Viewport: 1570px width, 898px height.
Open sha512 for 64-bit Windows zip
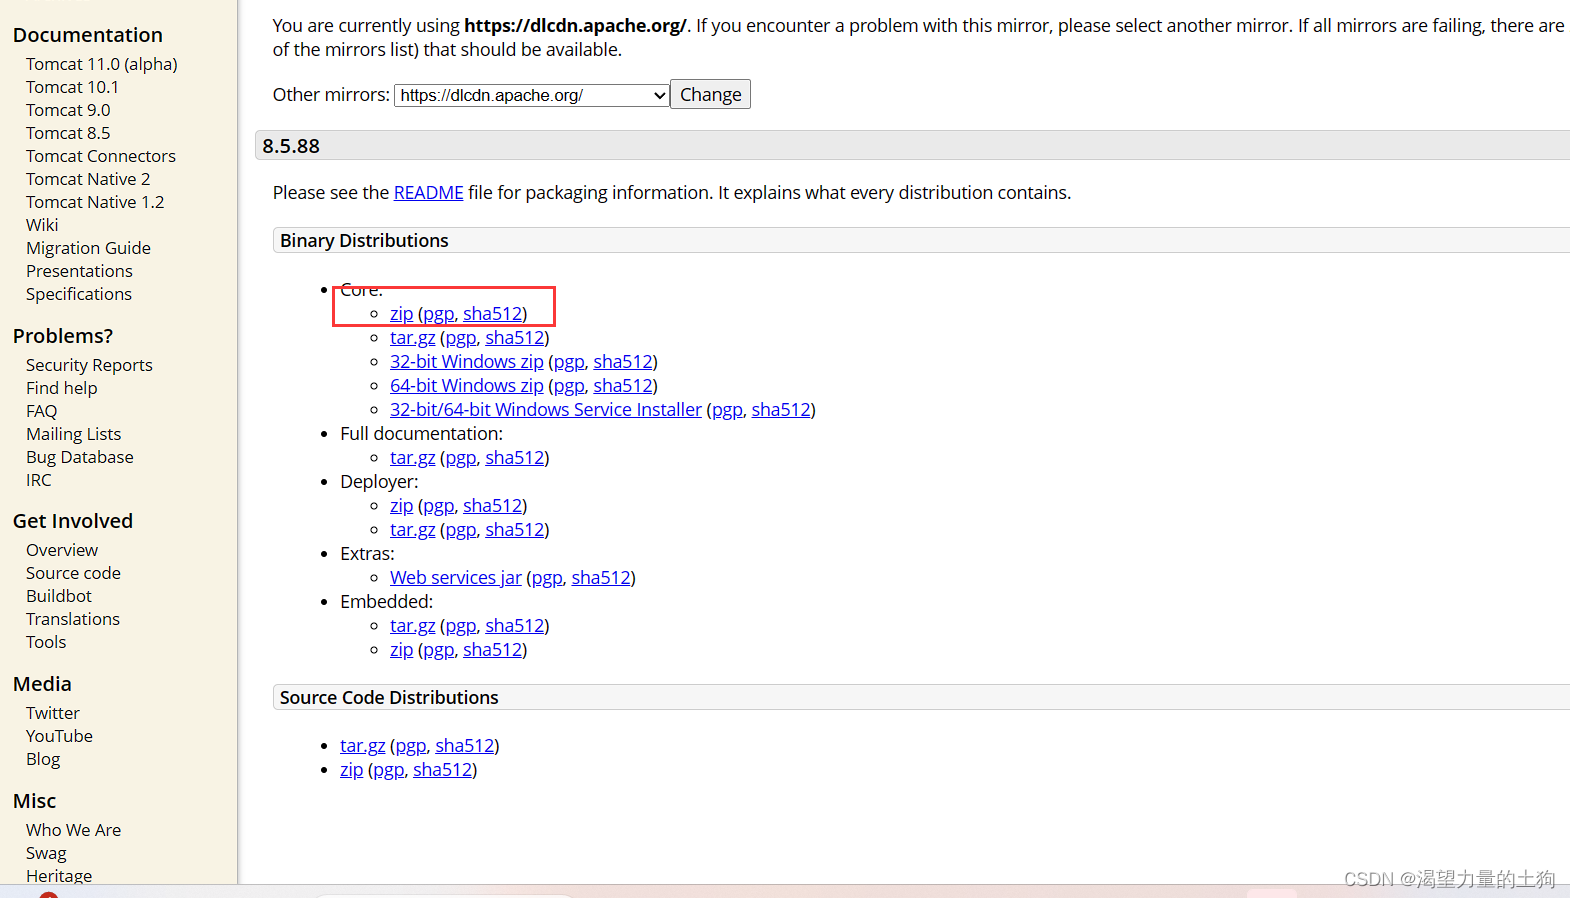[623, 386]
